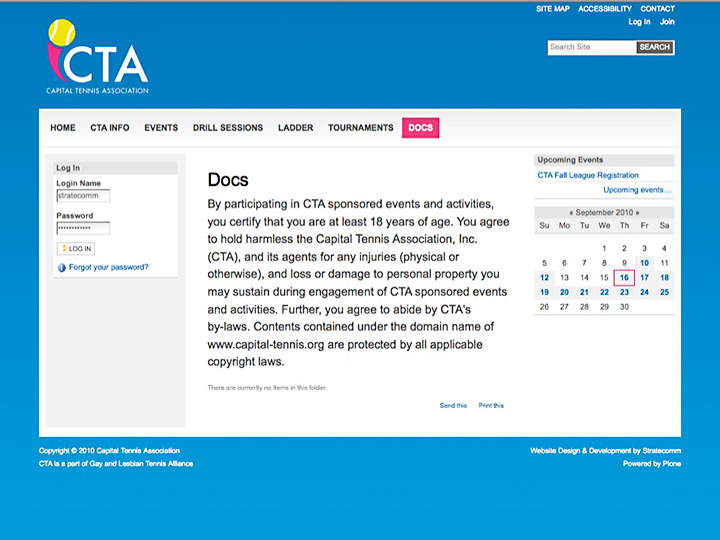Switch to the TOURNAMENTS tab
The height and width of the screenshot is (540, 720).
click(x=361, y=128)
